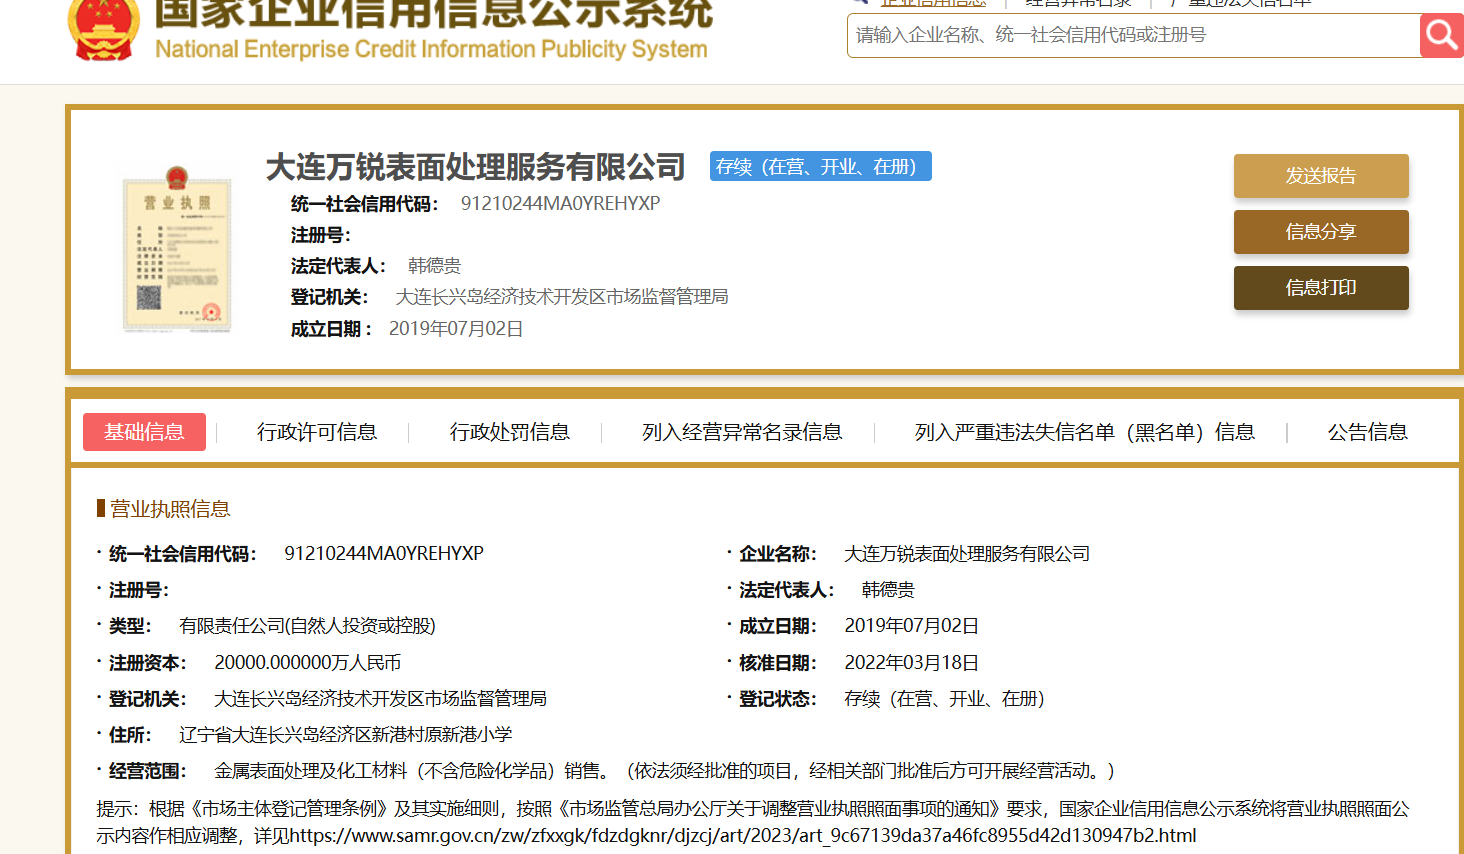Click the 企业名称 value in license info
Screen dimensions: 1464x854
point(967,554)
